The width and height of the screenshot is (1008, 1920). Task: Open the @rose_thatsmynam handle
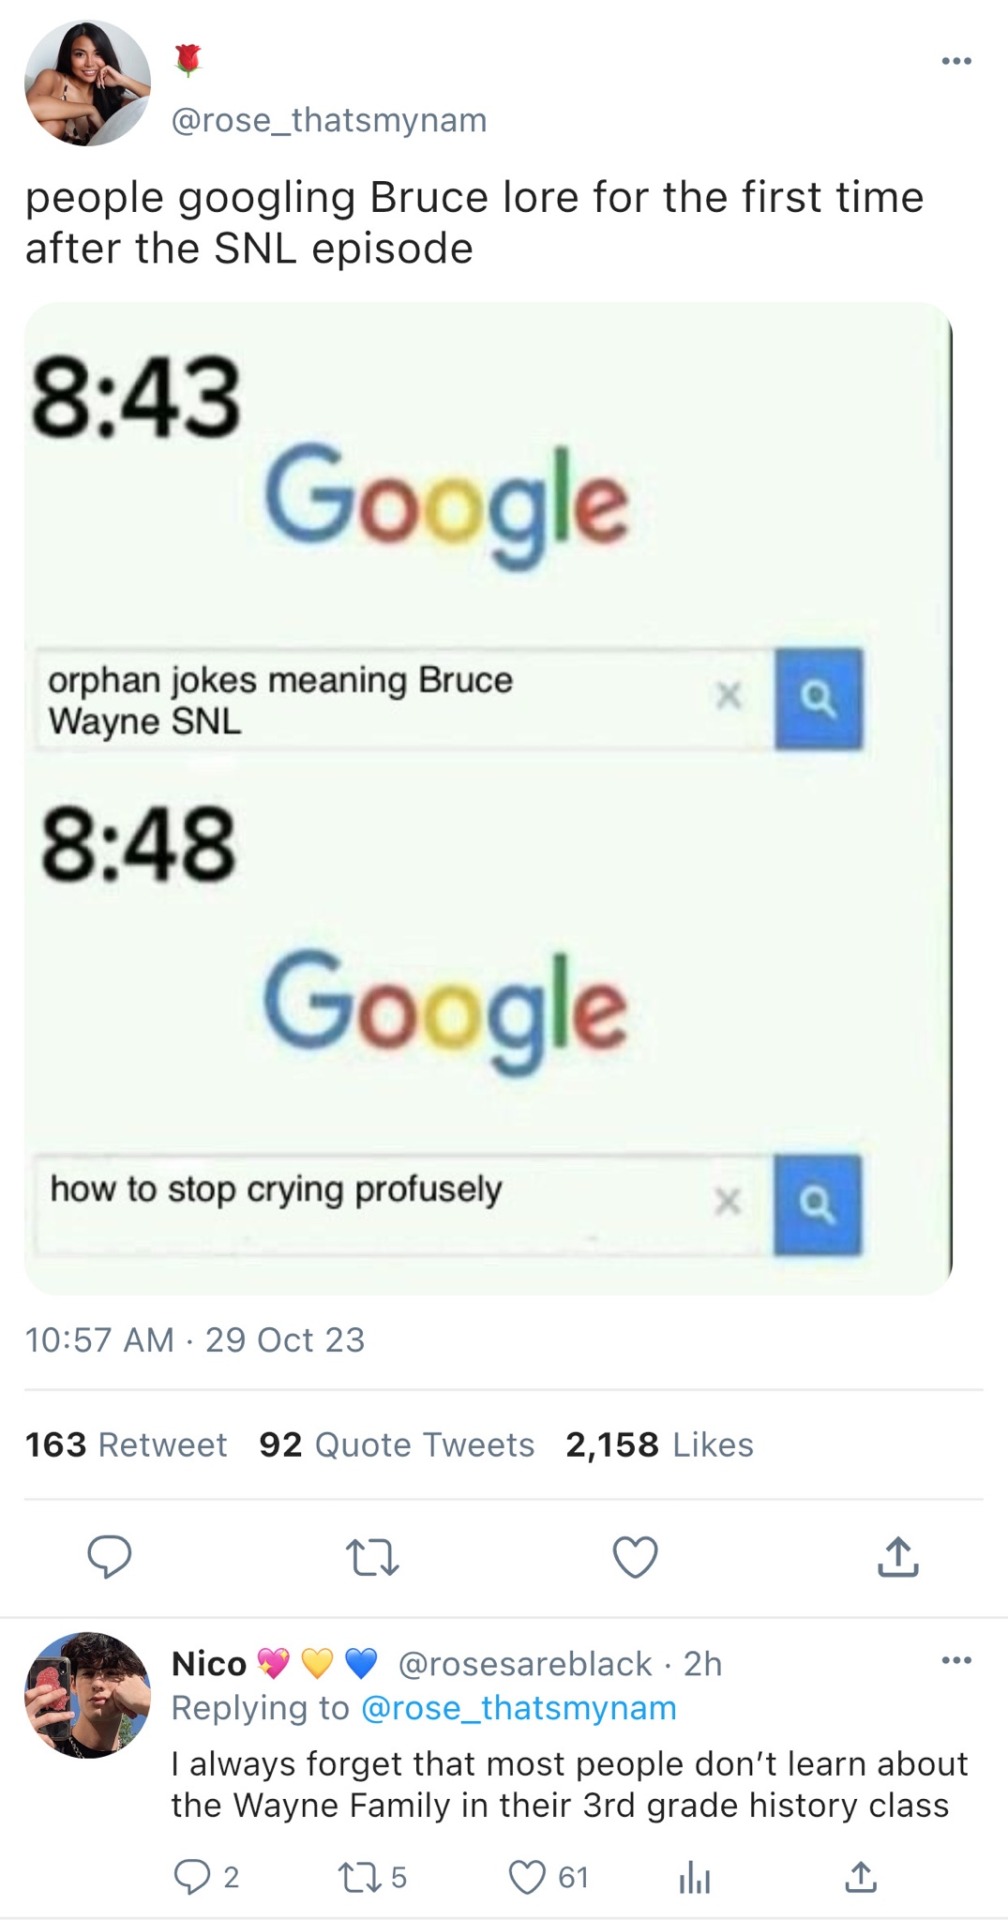point(329,120)
